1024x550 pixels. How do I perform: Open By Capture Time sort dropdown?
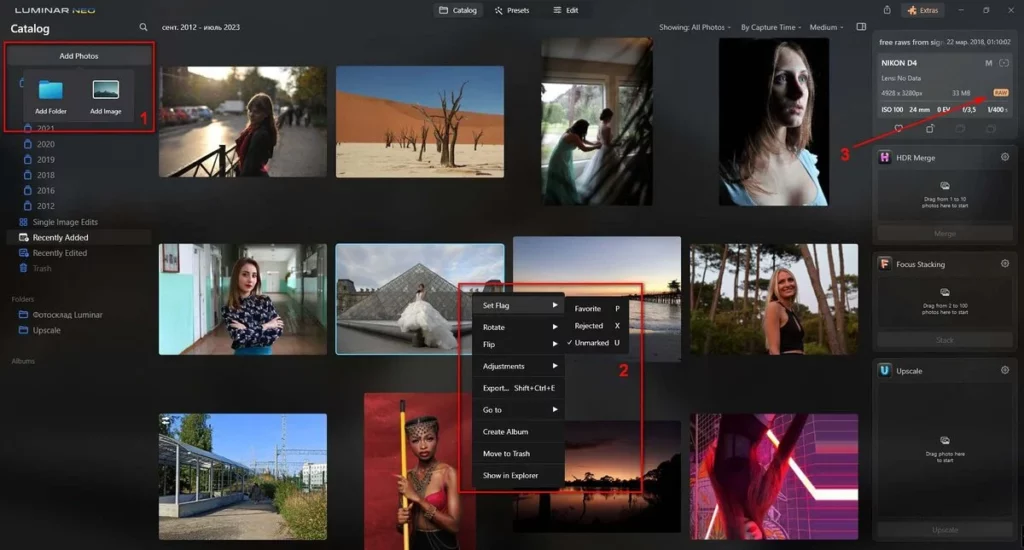point(771,27)
